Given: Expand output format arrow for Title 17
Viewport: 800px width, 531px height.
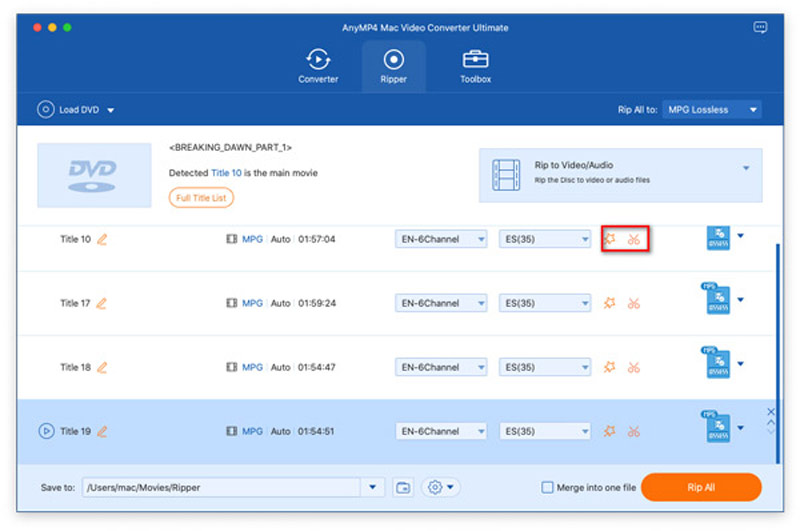Looking at the screenshot, I should pos(740,300).
